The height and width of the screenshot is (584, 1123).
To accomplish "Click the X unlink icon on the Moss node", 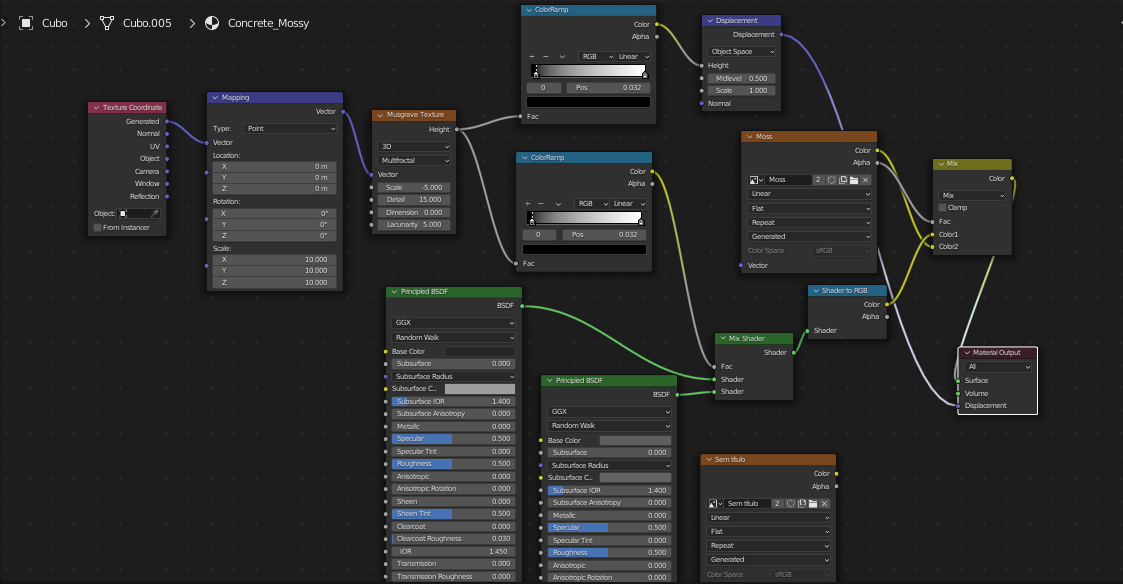I will [865, 178].
